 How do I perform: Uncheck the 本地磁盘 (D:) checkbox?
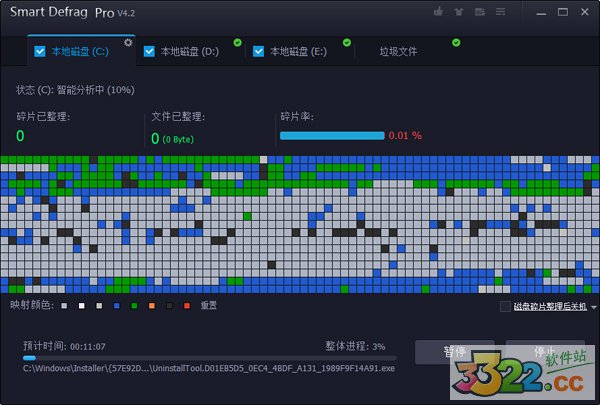149,51
